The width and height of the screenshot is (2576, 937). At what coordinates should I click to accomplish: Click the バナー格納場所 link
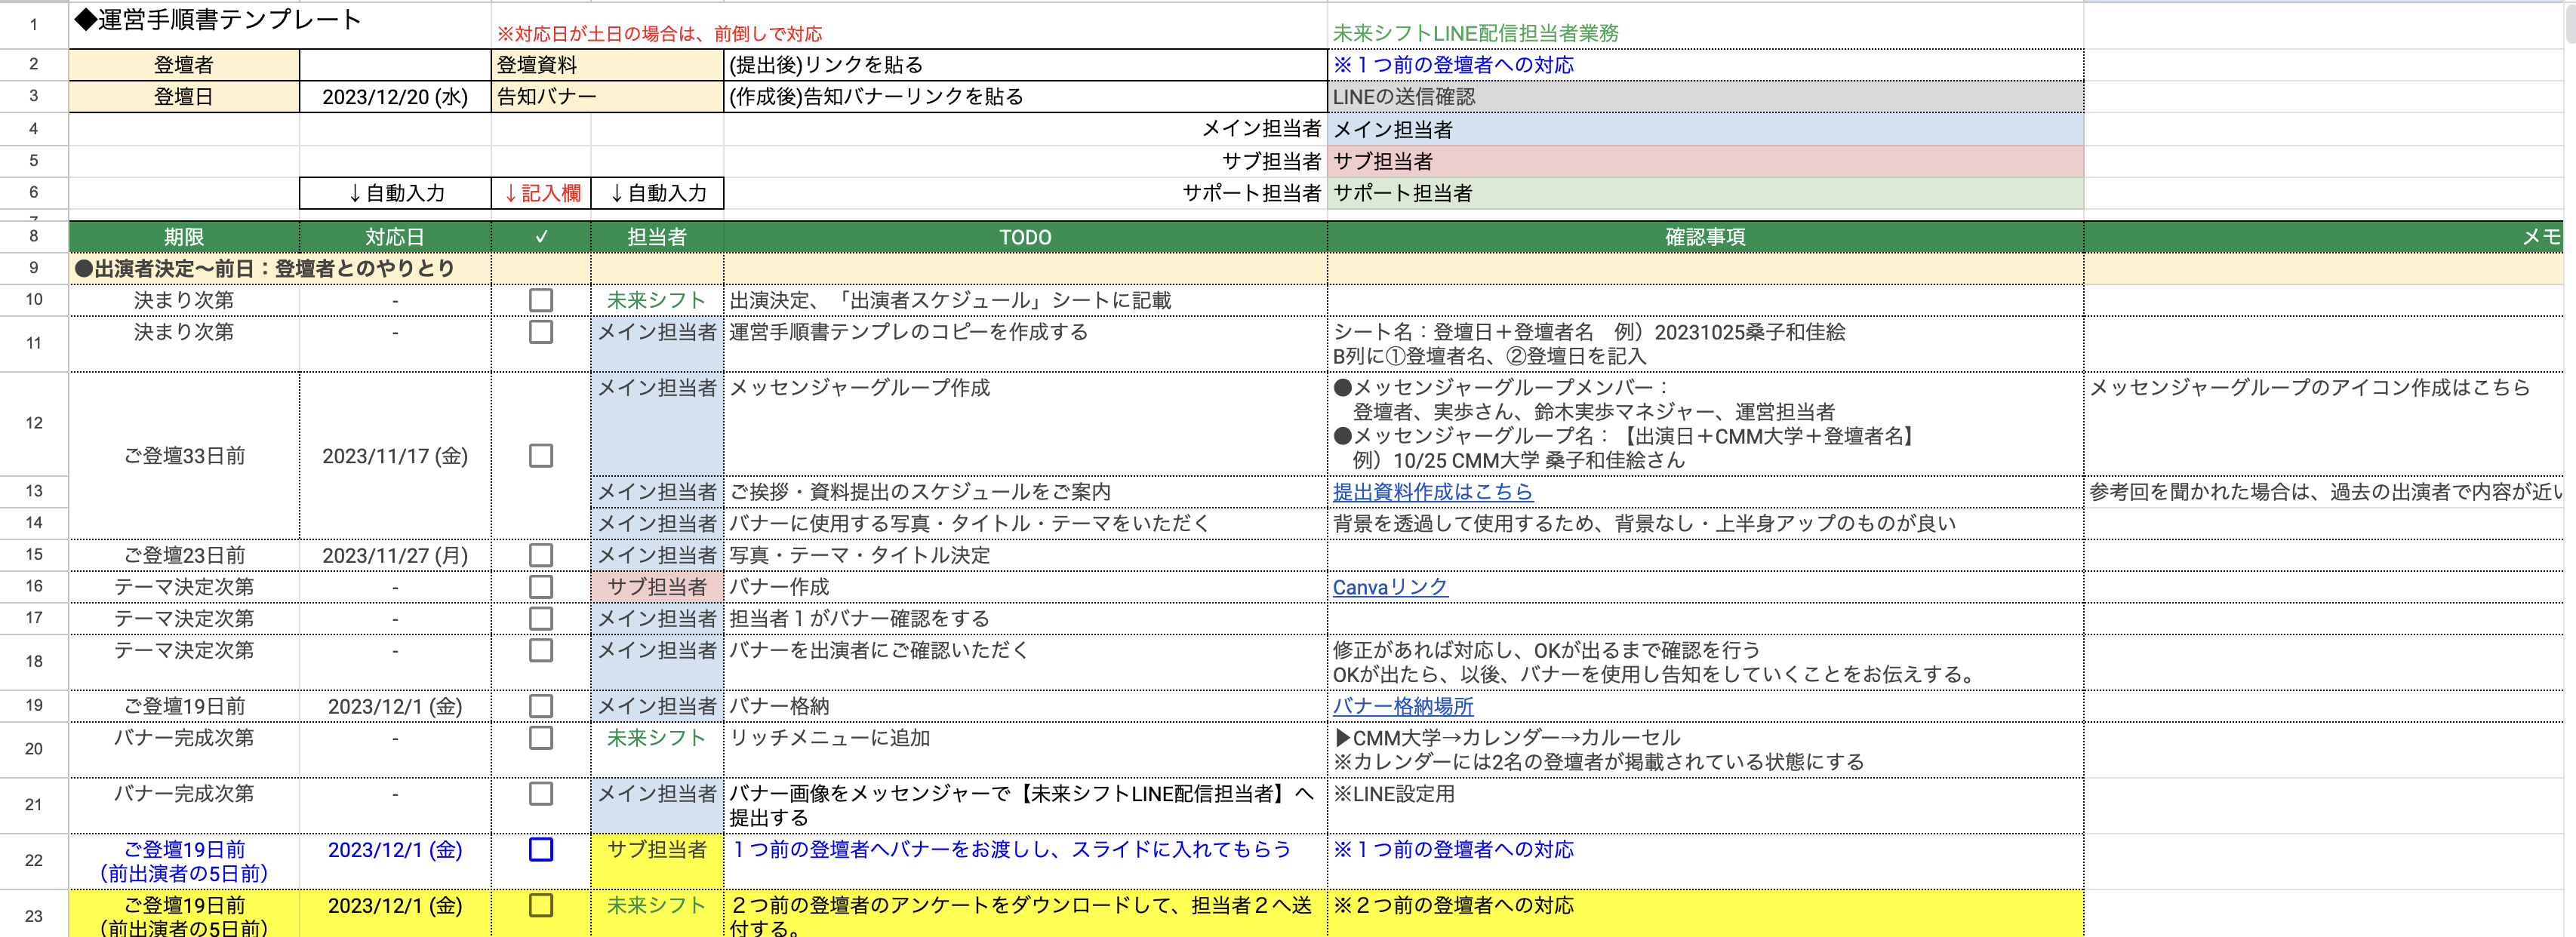click(1402, 706)
